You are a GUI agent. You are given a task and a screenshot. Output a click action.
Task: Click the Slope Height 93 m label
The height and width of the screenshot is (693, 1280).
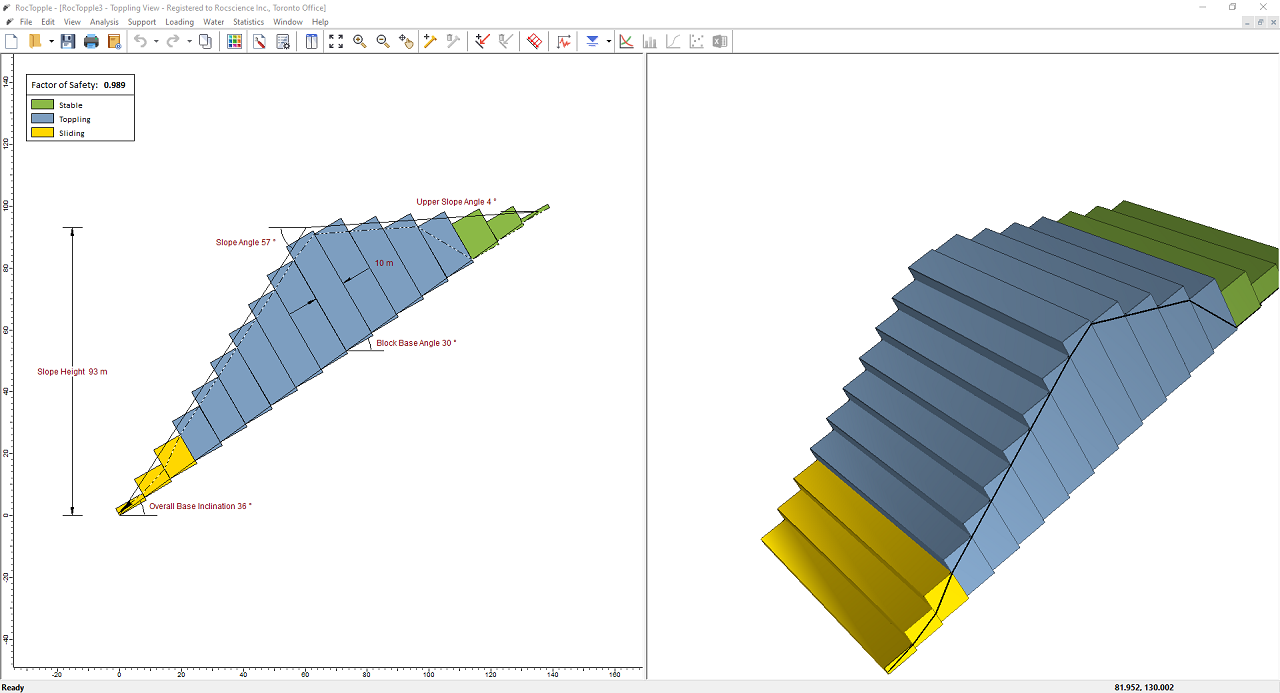click(x=72, y=372)
